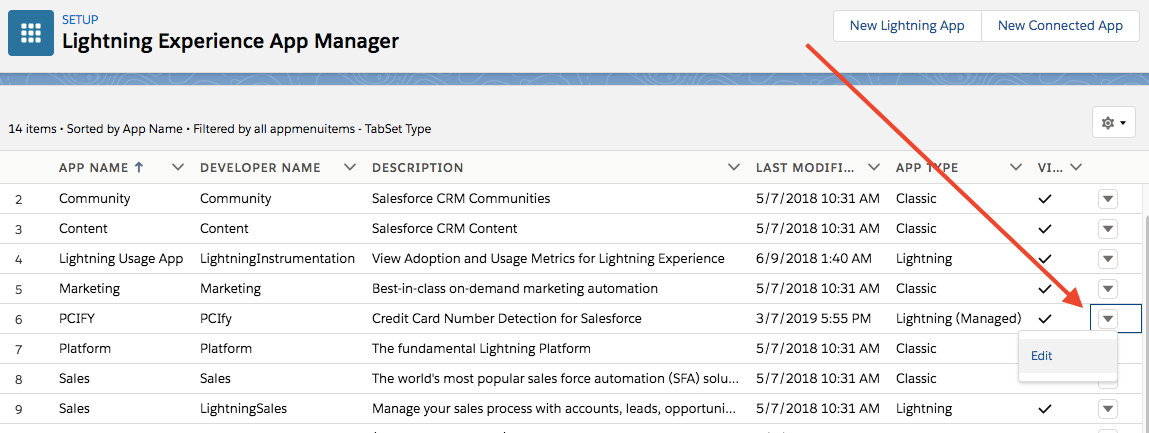1149x433 pixels.
Task: Click the Description column header
Action: tap(418, 168)
